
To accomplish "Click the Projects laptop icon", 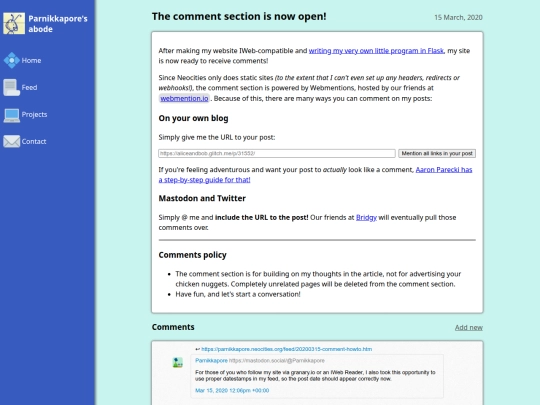I will click(12, 114).
